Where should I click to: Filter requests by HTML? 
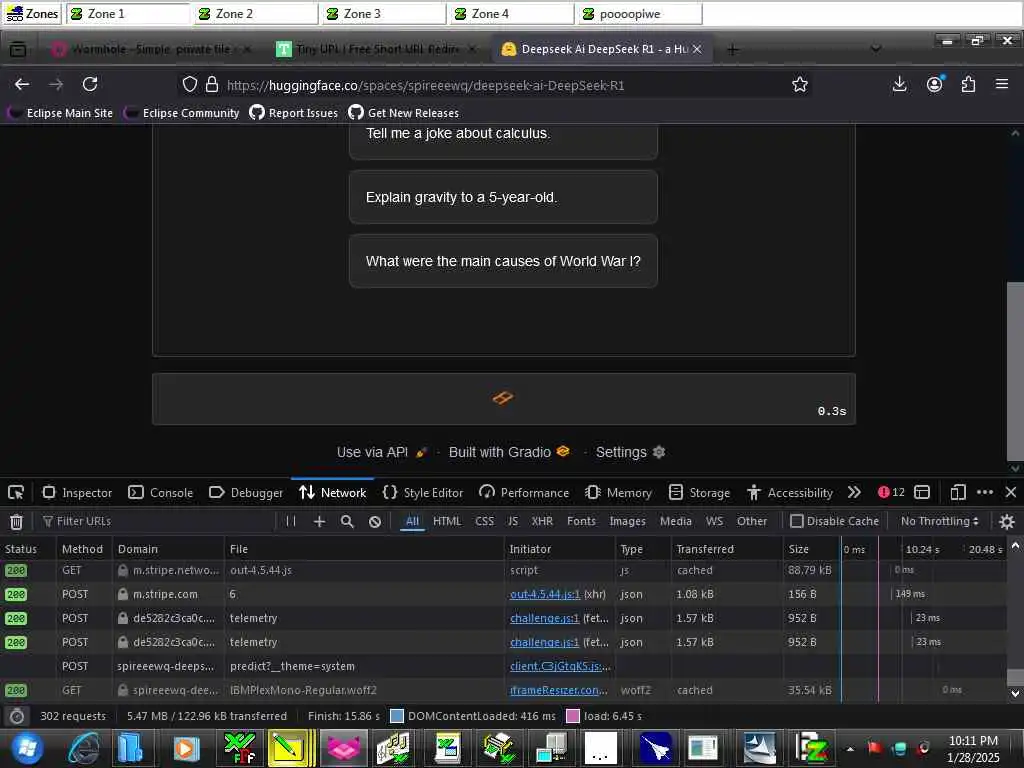point(447,521)
